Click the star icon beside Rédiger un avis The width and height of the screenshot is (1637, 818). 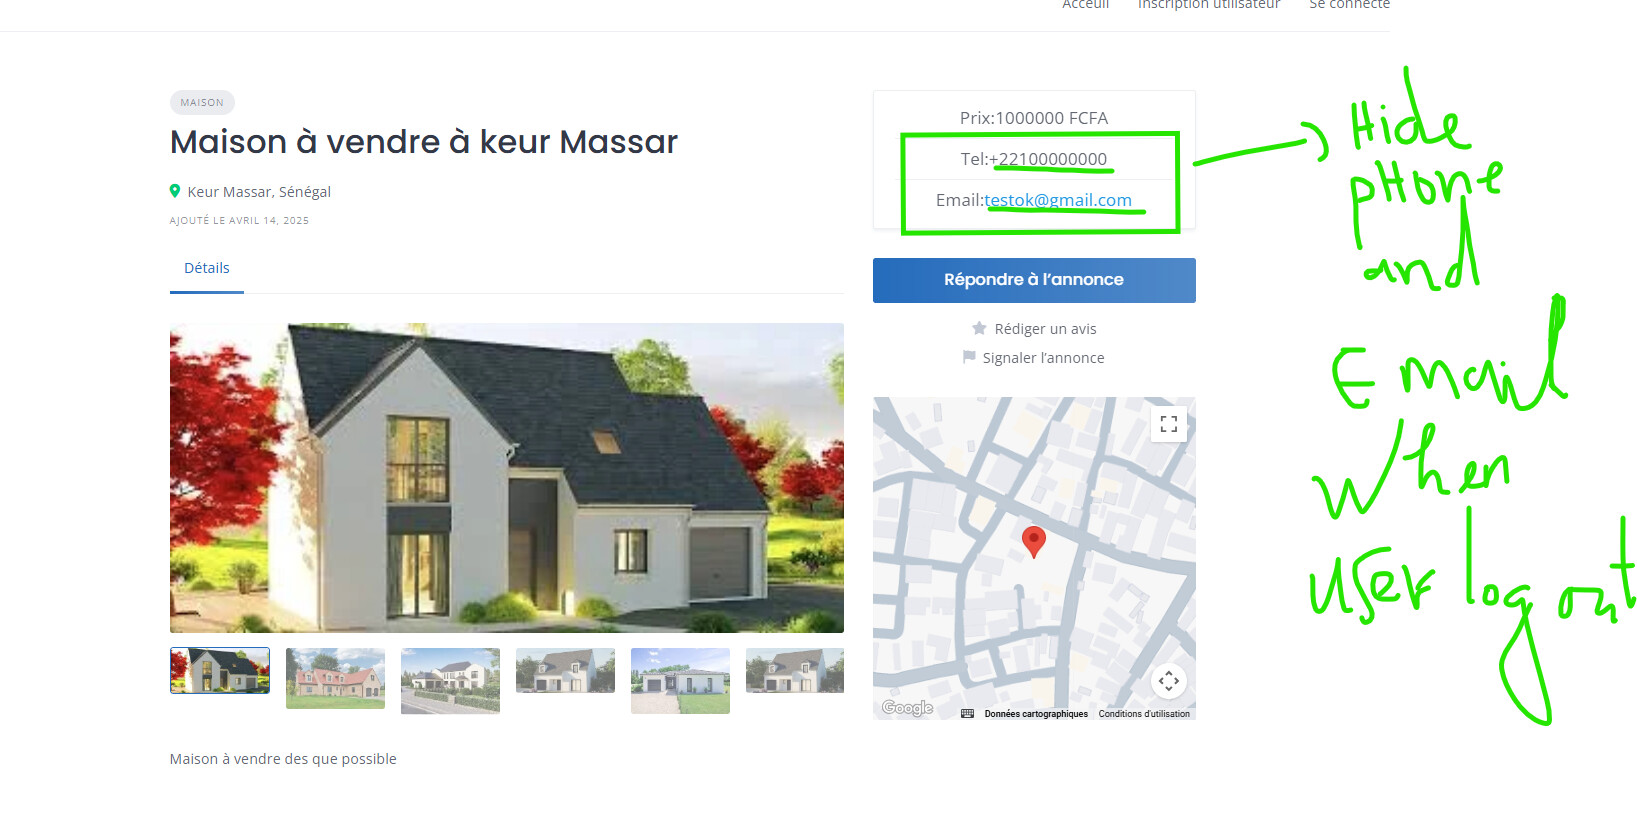tap(979, 328)
